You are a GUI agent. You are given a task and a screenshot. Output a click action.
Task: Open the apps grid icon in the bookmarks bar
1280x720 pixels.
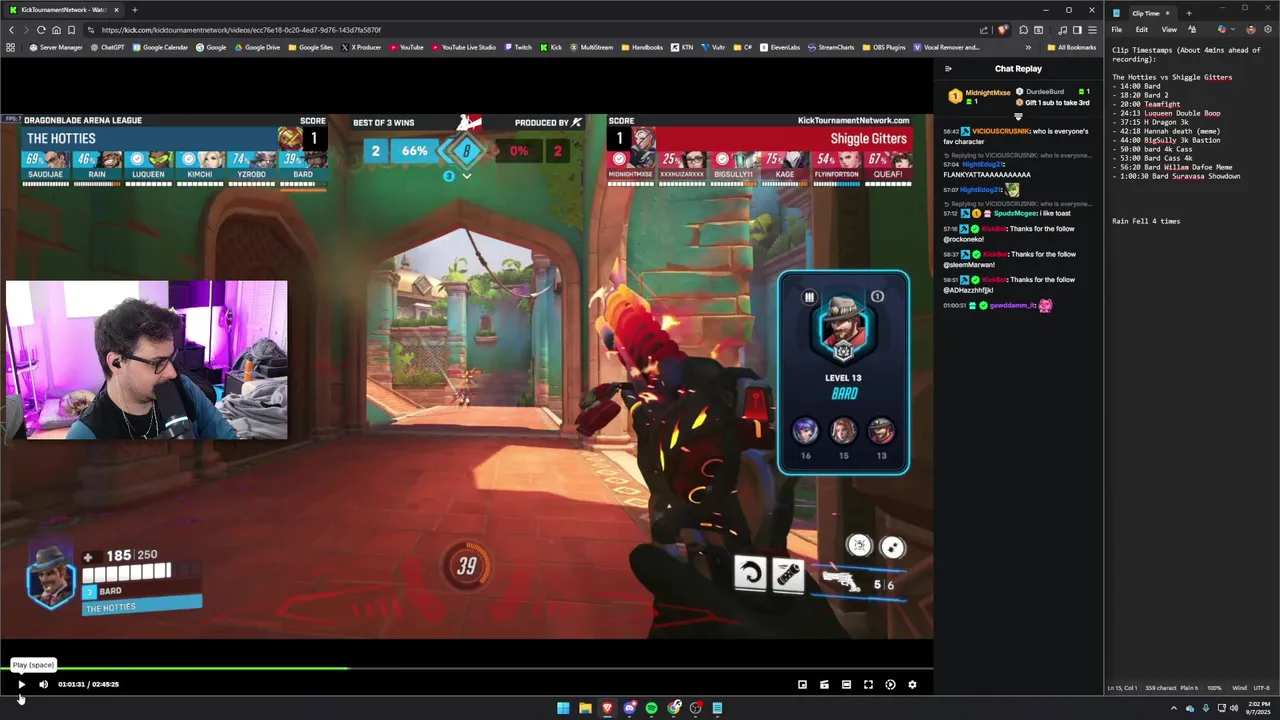coord(11,47)
